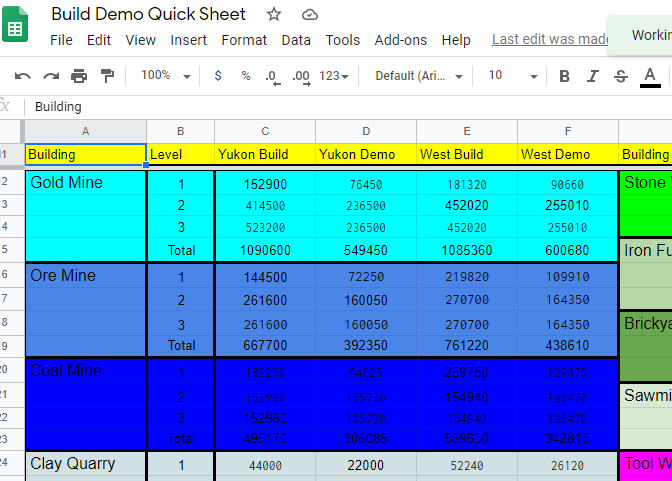Star the Build Demo Quick Sheet document
The image size is (672, 481).
coord(274,15)
